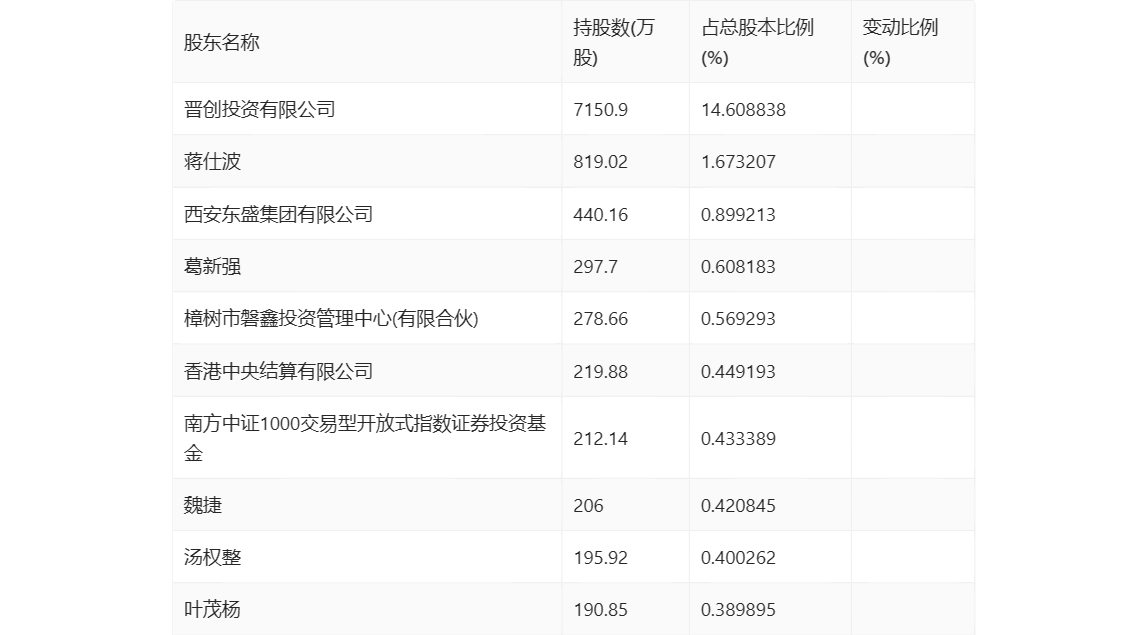Select shareholder 葛新强

tap(212, 266)
